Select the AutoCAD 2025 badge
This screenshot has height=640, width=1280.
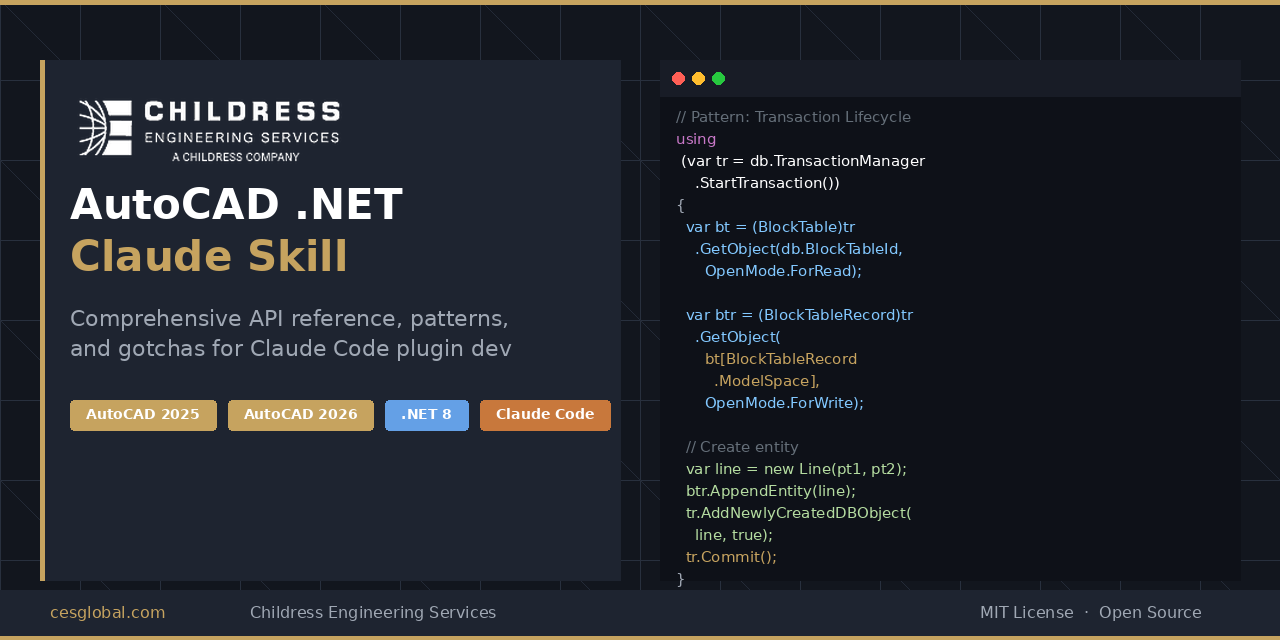143,415
